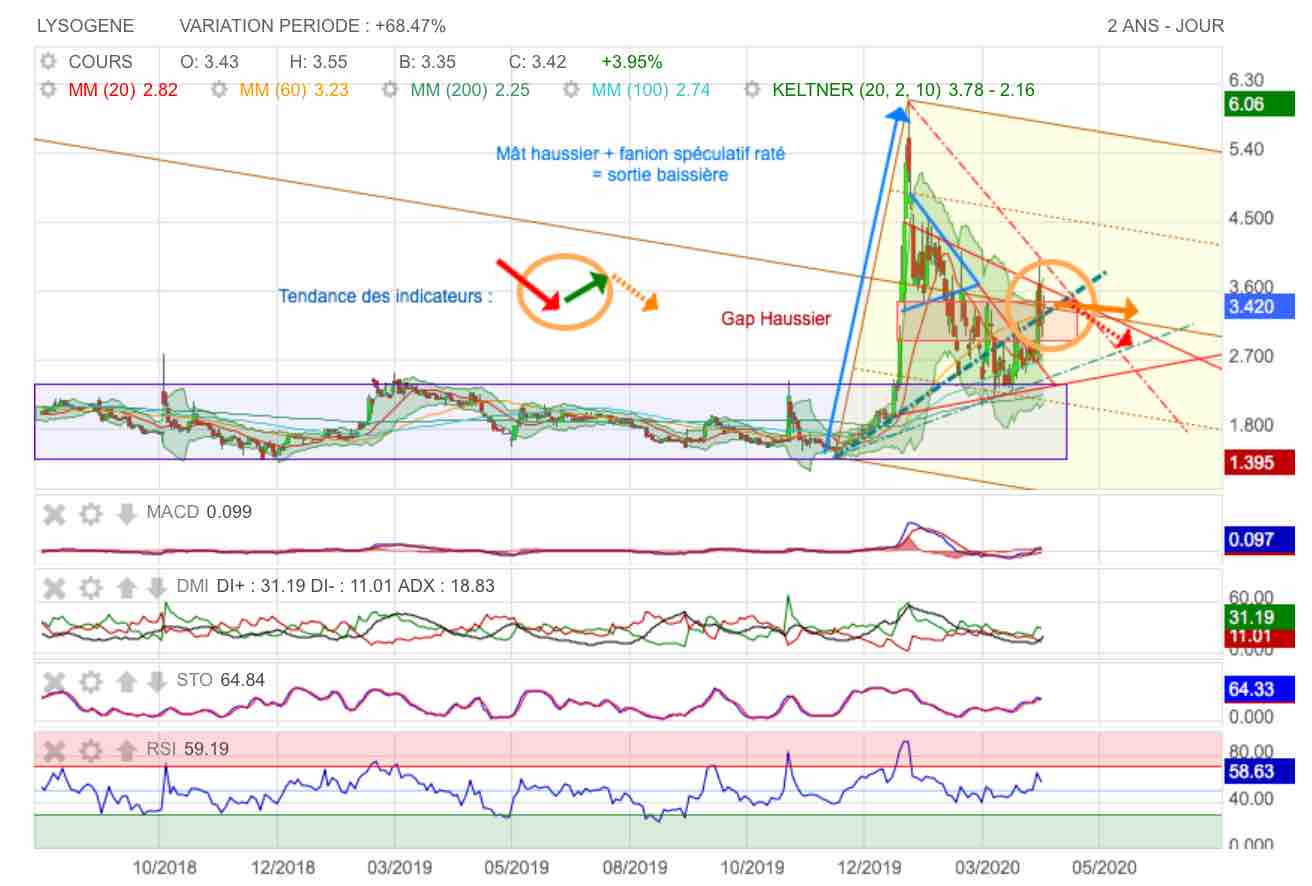
Task: Click MM (100) 2.74 legend text
Action: [x=651, y=90]
